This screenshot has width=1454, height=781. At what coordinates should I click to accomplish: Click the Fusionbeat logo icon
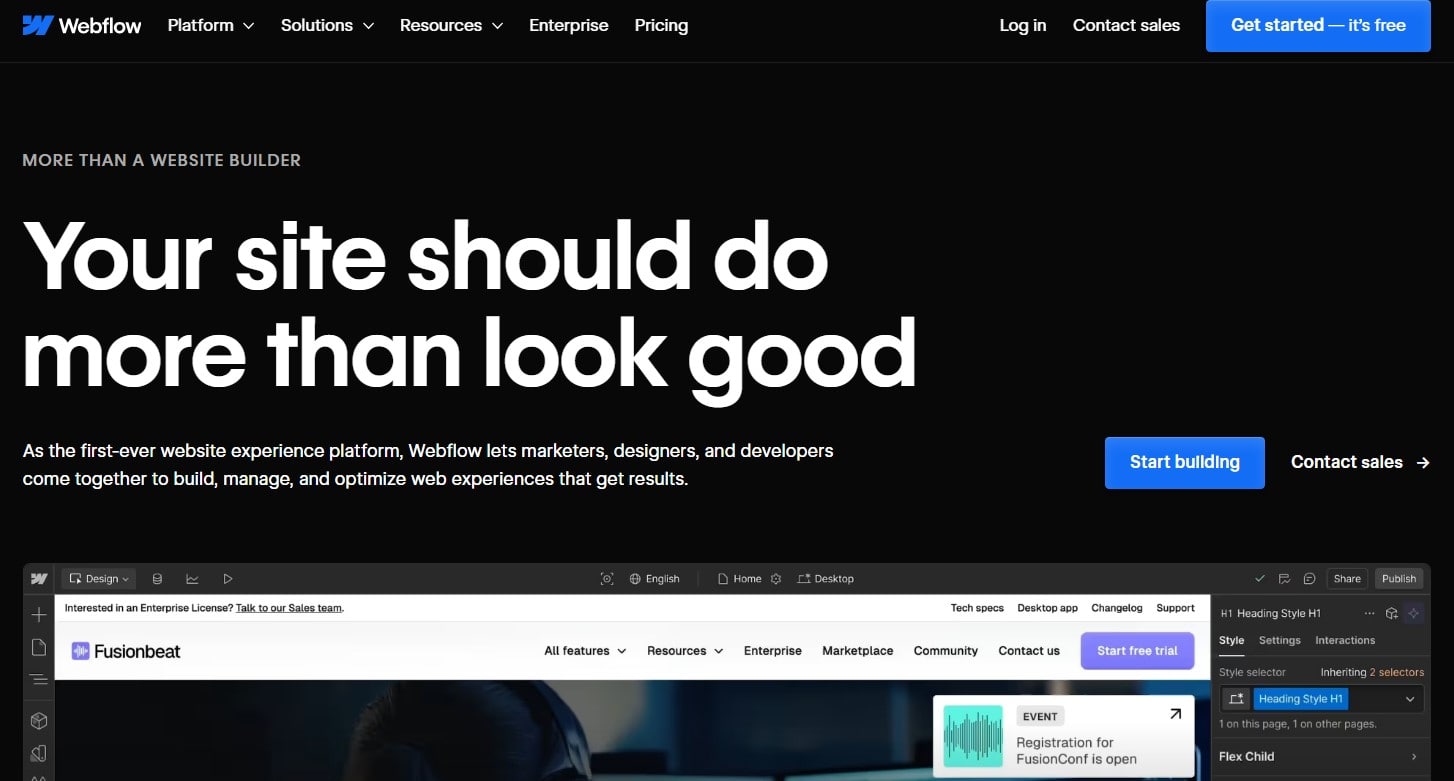80,651
